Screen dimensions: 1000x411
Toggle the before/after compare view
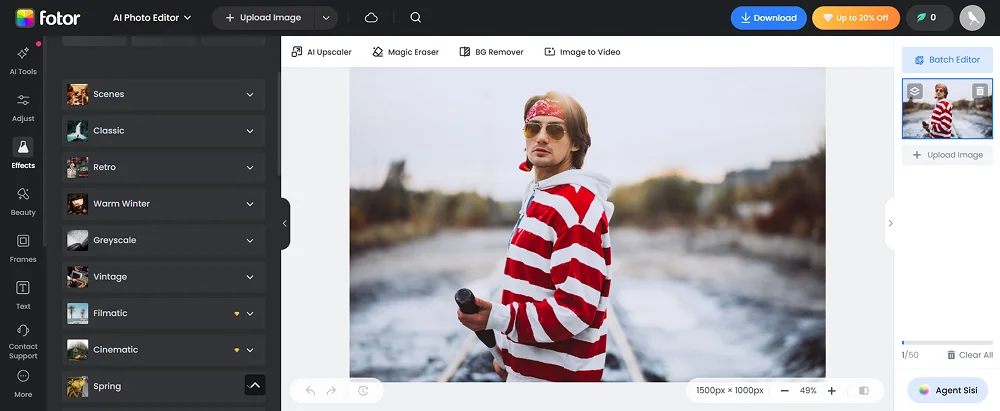click(x=864, y=391)
